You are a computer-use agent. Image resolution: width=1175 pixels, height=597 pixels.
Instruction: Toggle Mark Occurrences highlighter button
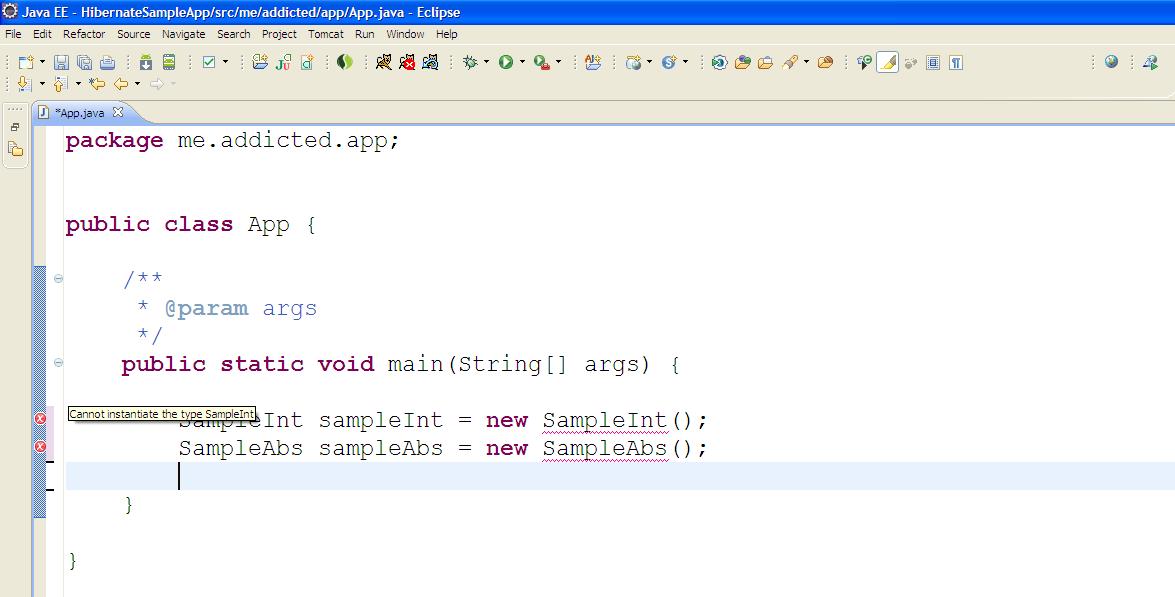point(887,63)
